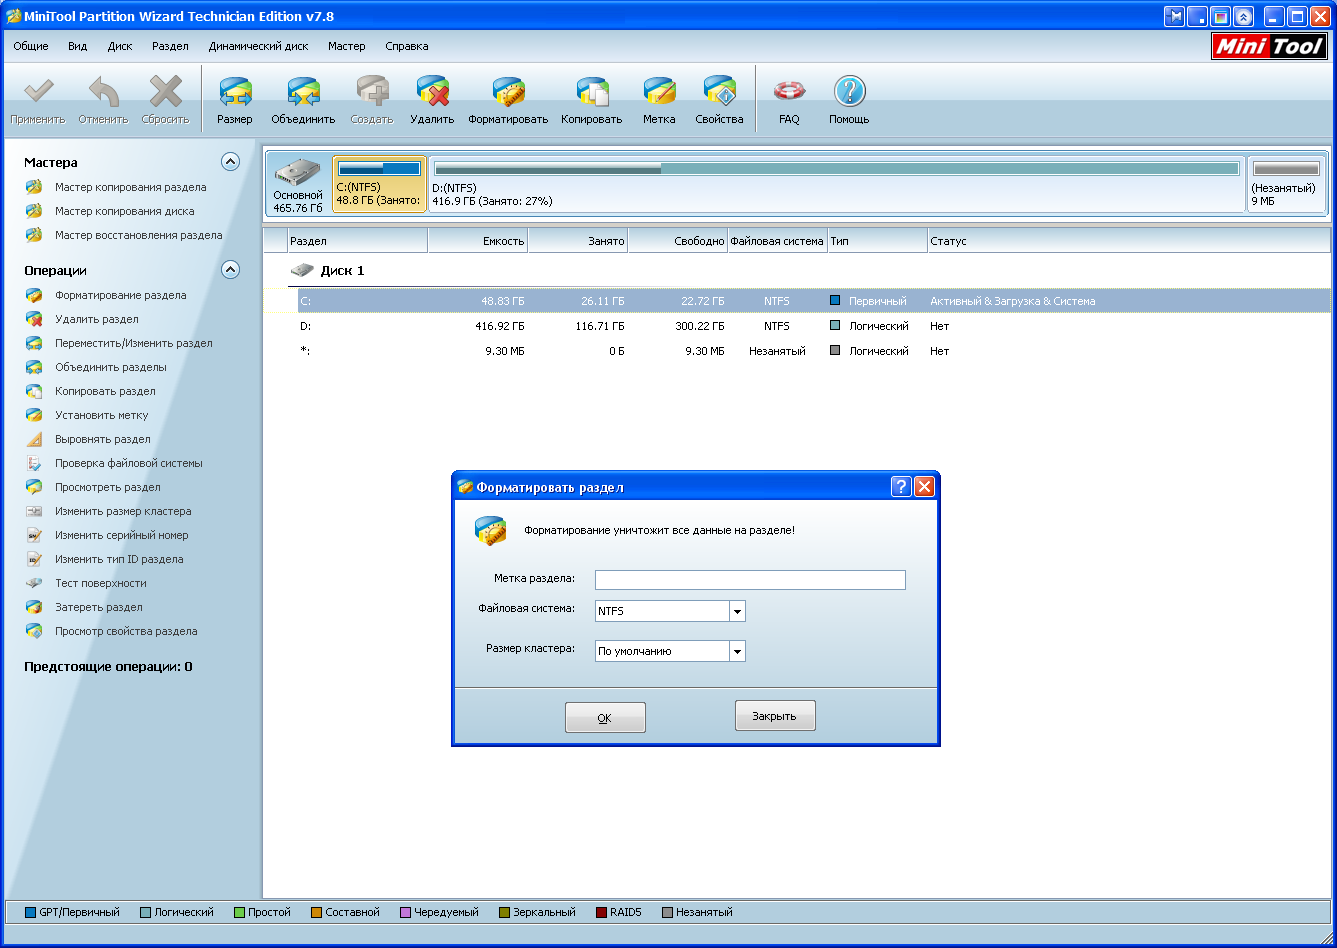The width and height of the screenshot is (1337, 948).
Task: Sort by Файловая система column header
Action: click(778, 241)
